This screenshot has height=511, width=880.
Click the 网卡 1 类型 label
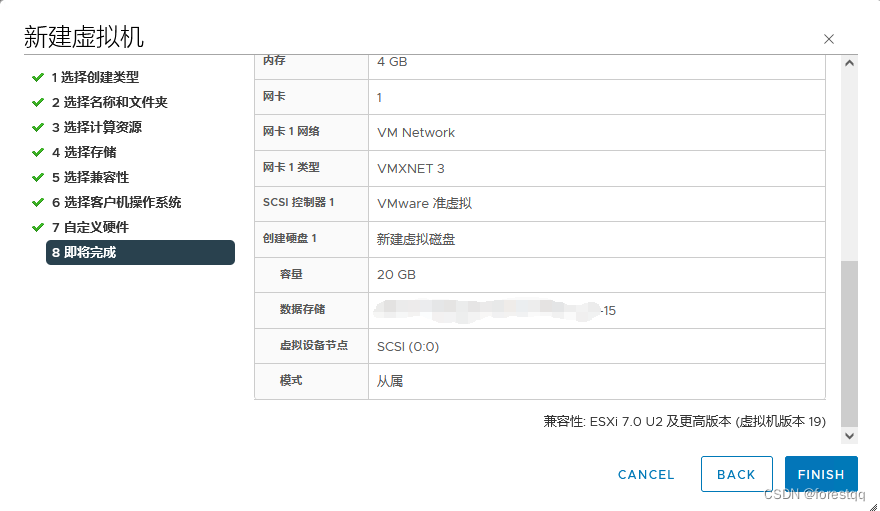click(291, 167)
